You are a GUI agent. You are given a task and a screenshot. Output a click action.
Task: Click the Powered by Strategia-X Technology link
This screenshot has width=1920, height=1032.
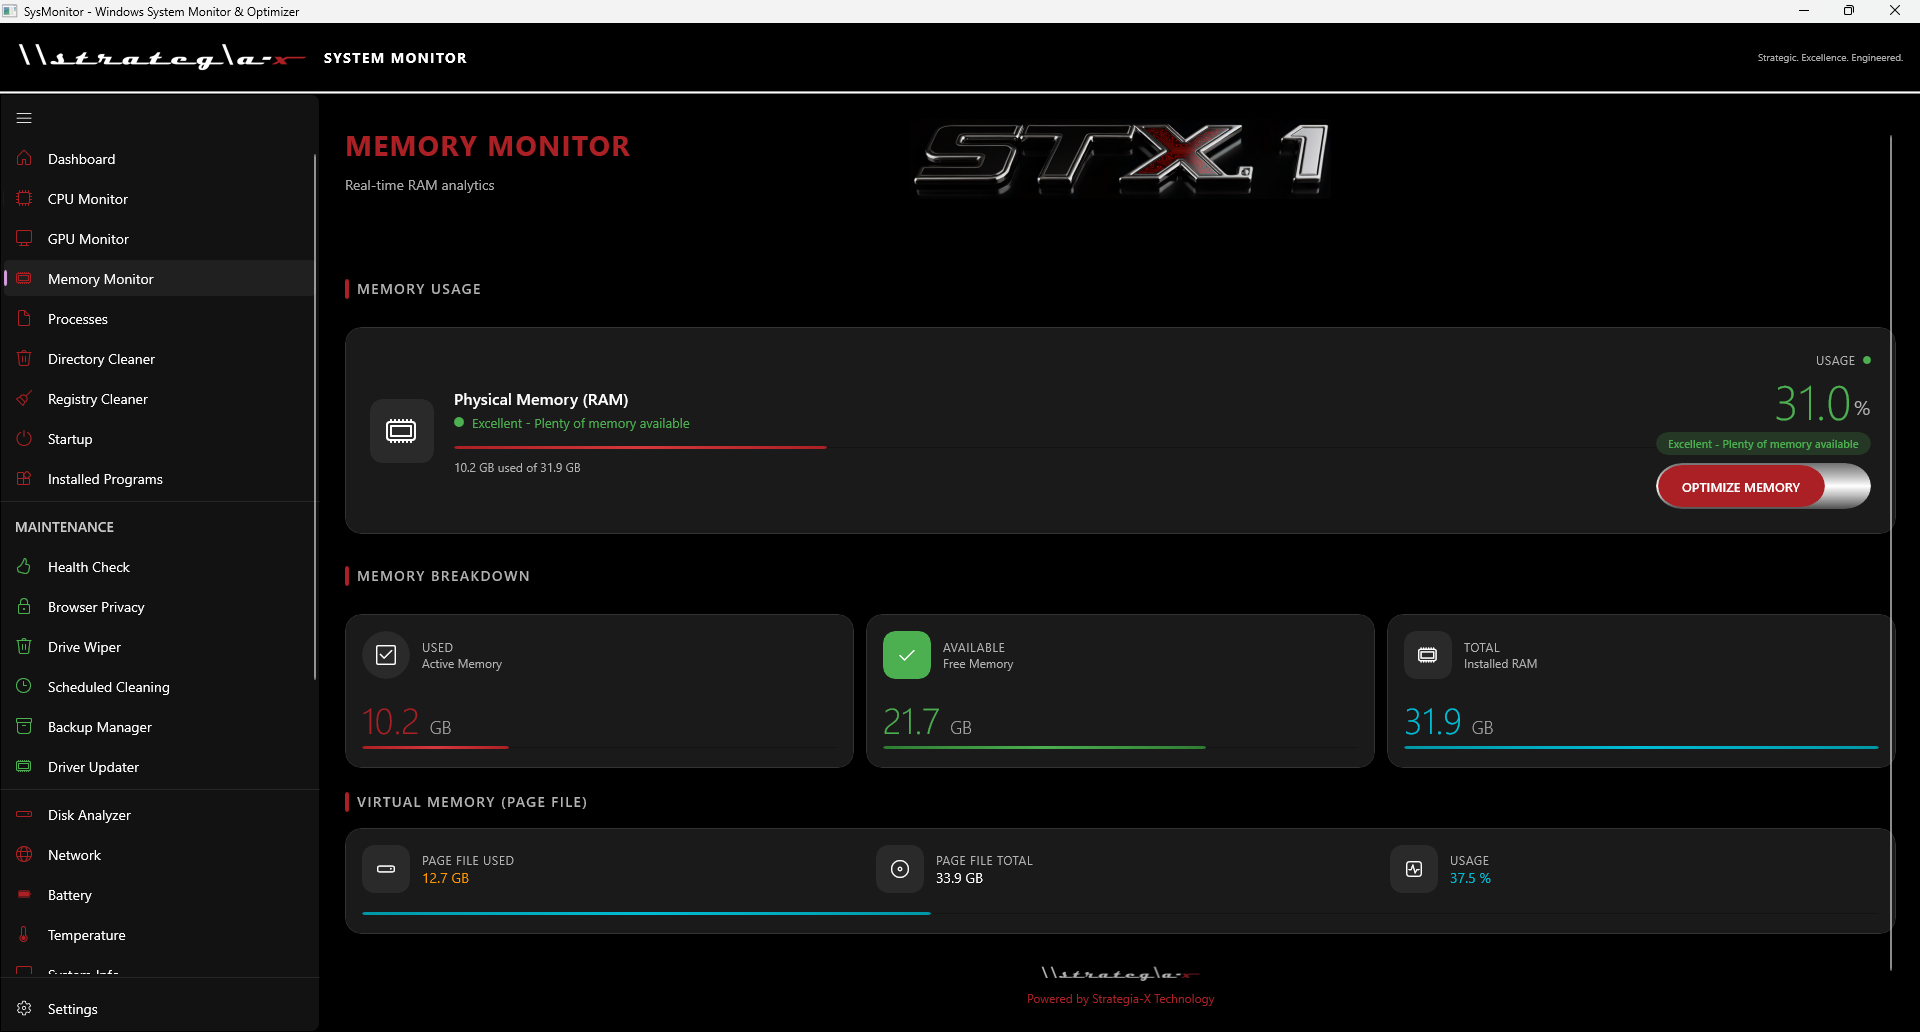[1120, 998]
